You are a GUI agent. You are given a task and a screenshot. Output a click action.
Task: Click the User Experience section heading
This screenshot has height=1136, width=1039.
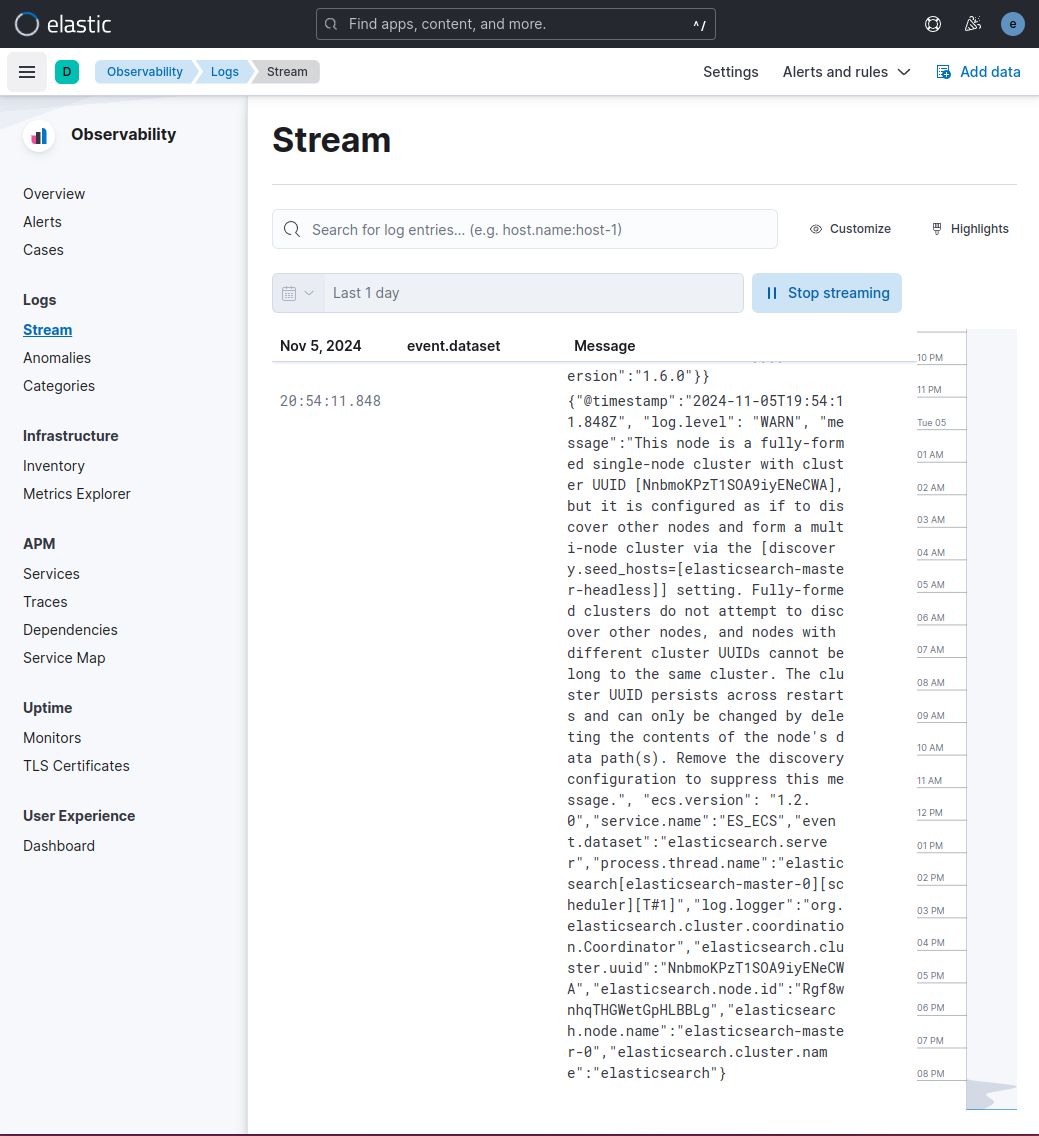coord(79,816)
